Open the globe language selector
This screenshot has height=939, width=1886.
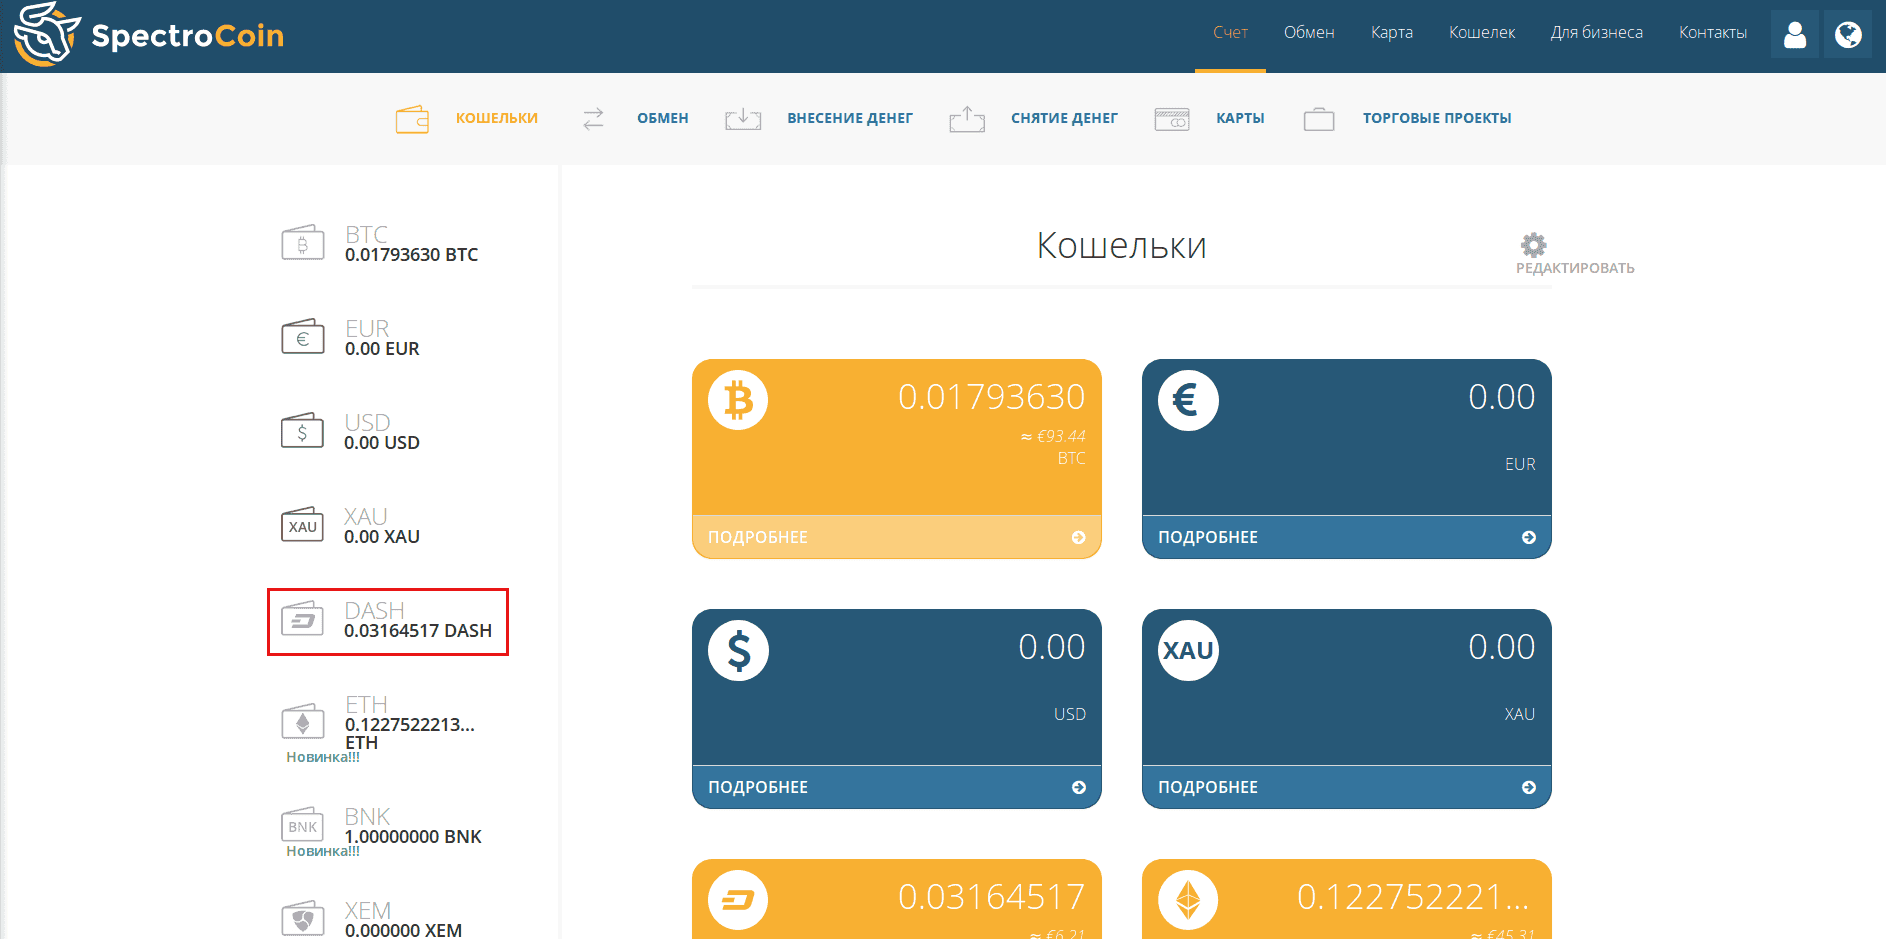point(1848,35)
